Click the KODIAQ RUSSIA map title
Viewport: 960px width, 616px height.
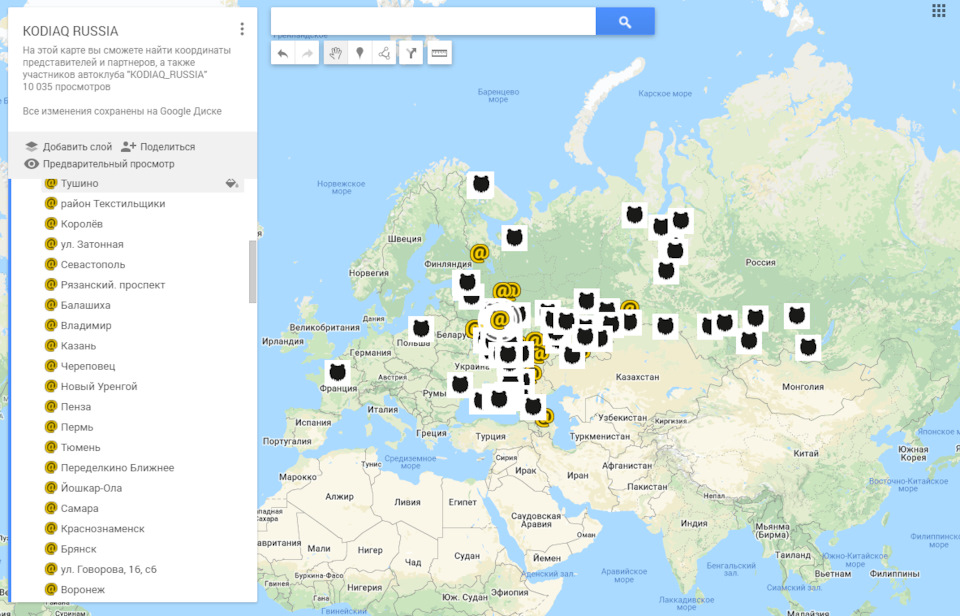coord(70,31)
